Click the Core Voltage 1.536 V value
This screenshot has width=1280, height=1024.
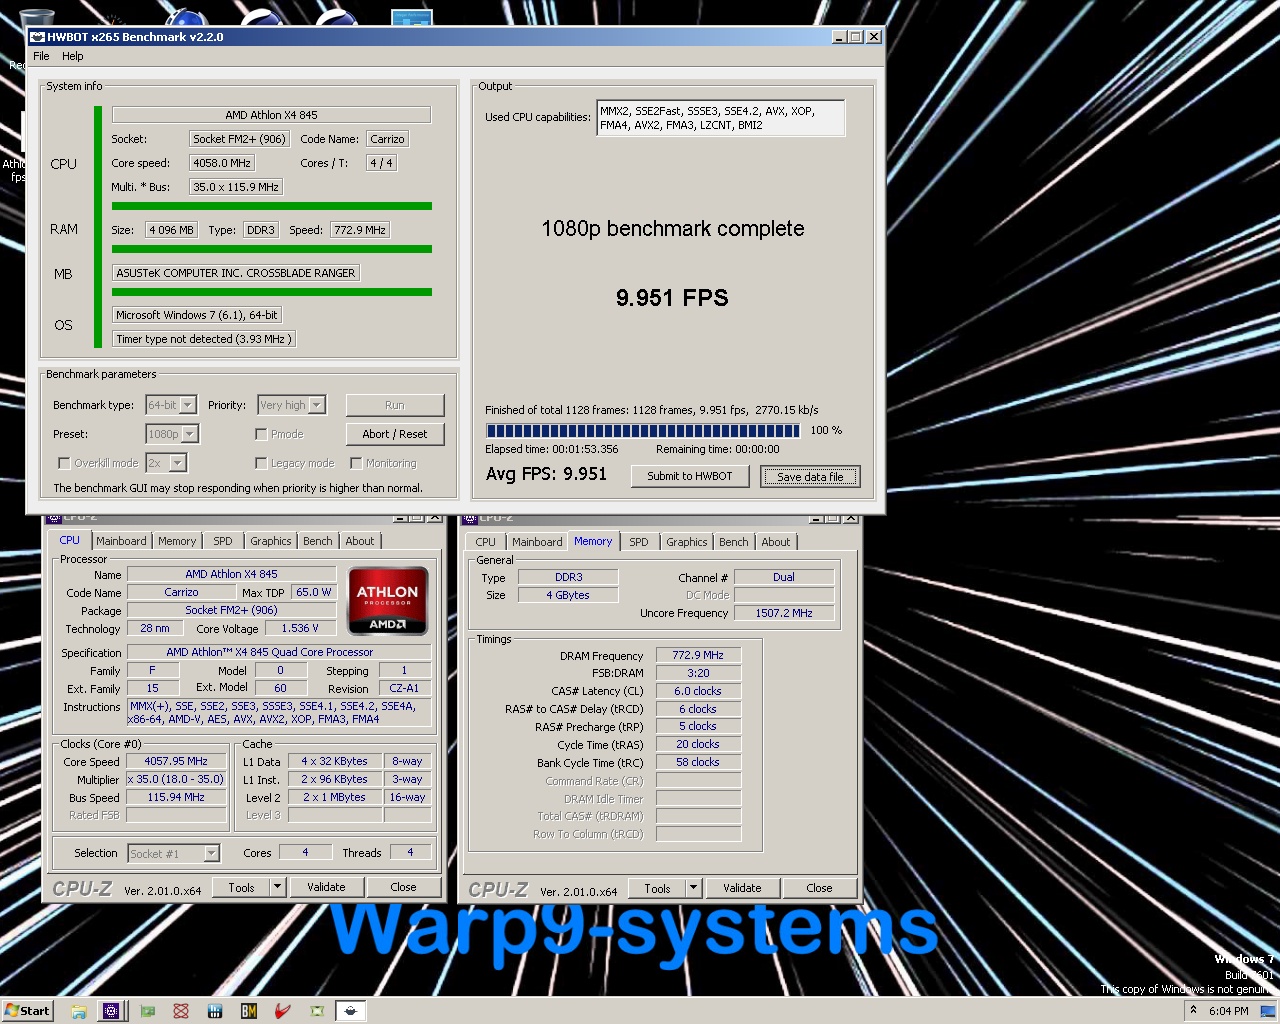[300, 628]
